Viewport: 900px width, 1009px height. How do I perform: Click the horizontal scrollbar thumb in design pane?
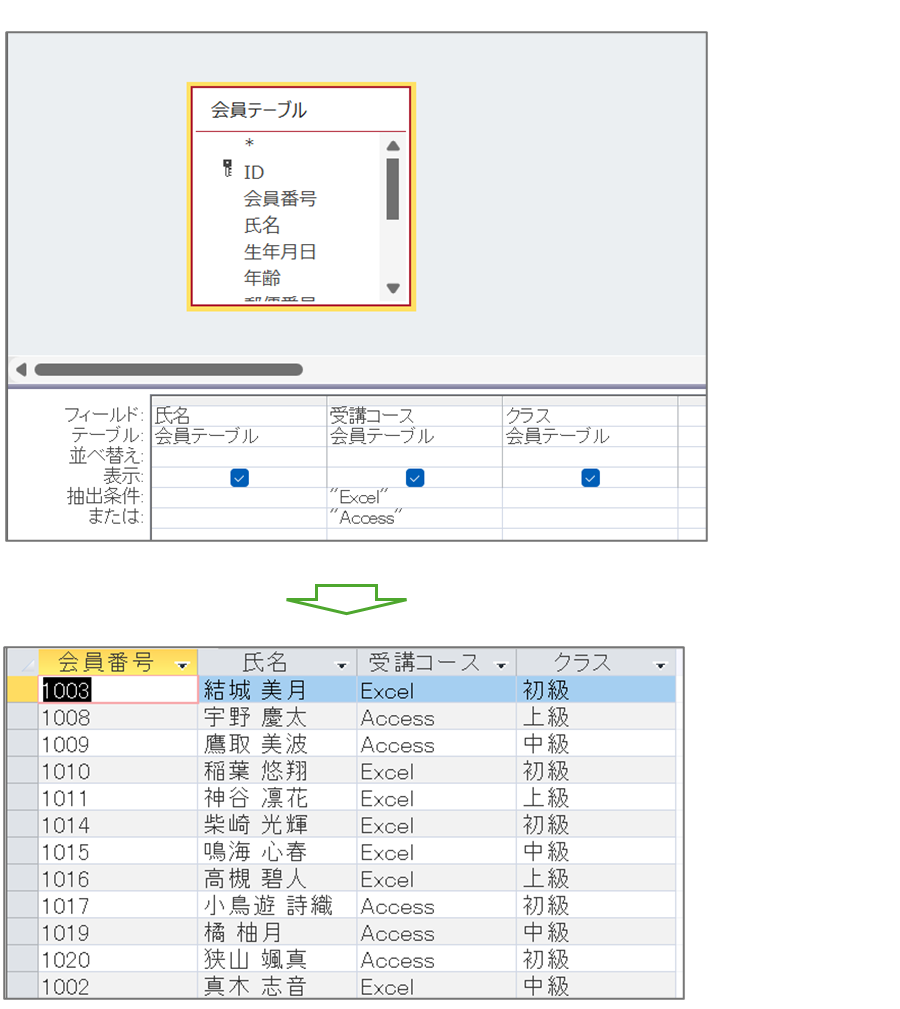pos(168,369)
